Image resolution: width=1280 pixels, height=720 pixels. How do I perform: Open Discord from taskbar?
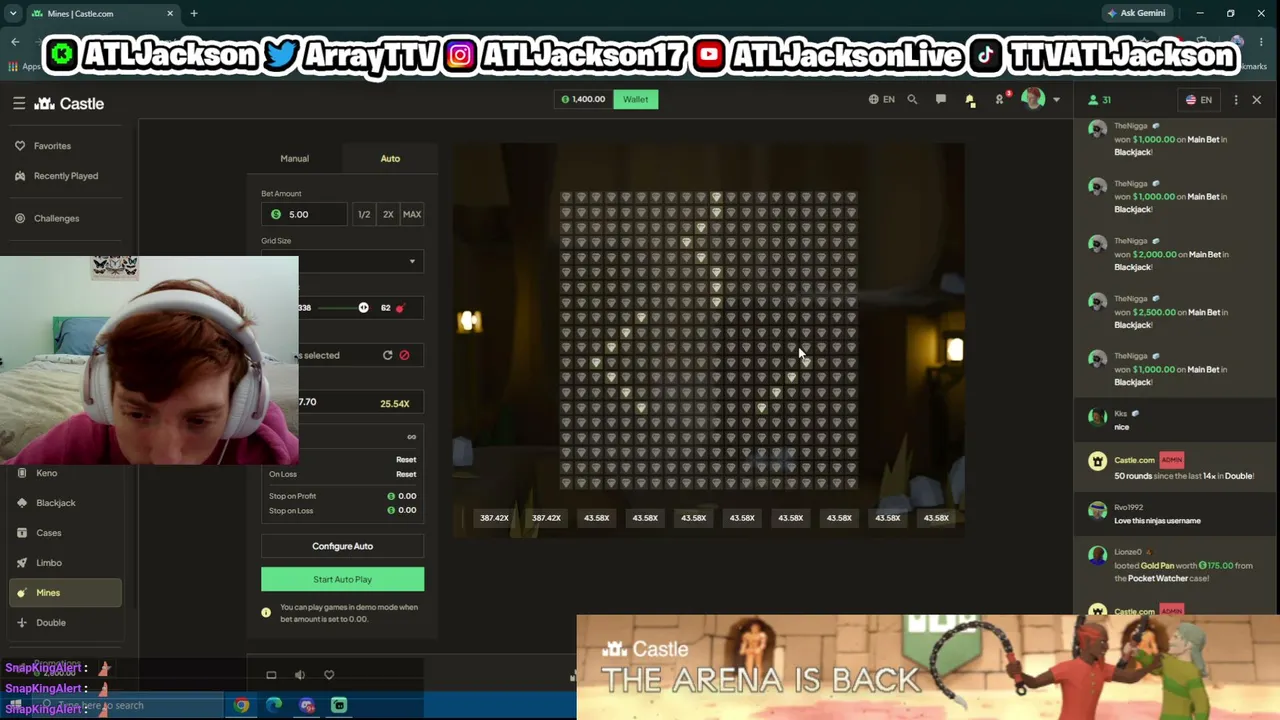pos(307,705)
